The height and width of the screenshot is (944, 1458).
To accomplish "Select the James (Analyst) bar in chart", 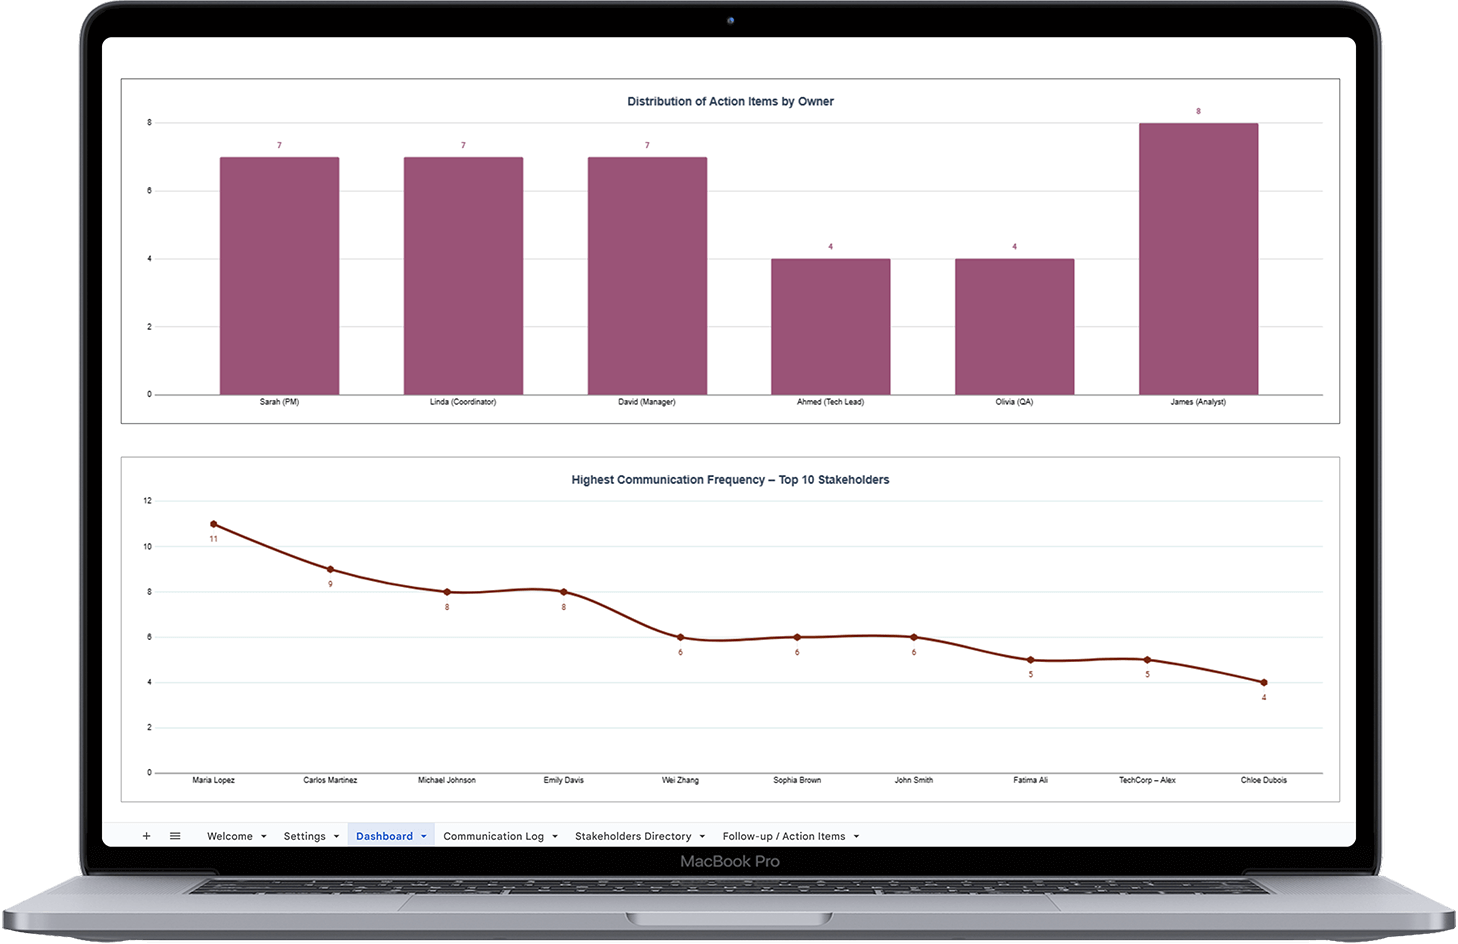I will coord(1198,260).
